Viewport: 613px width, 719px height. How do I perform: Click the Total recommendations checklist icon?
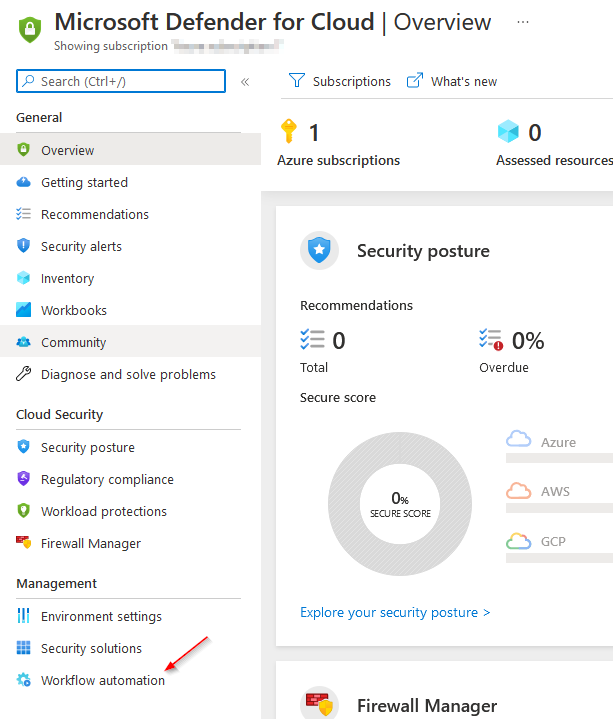tap(312, 340)
